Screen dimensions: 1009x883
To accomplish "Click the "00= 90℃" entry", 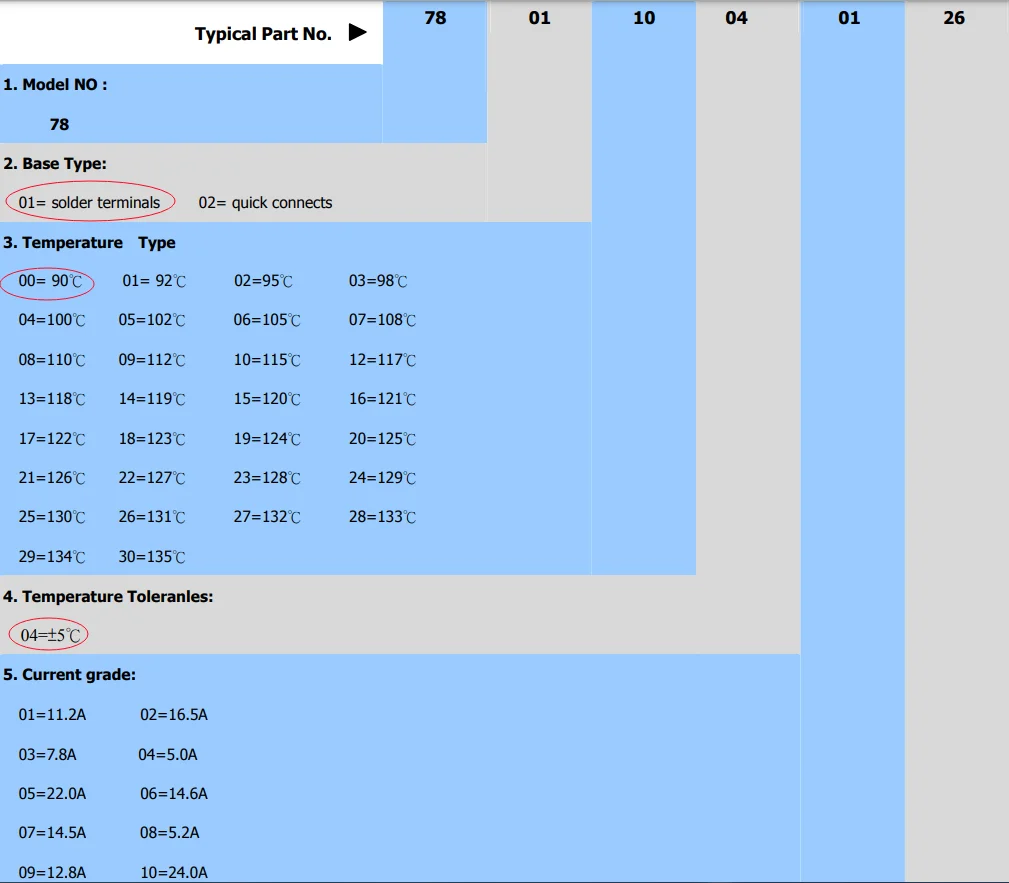I will (50, 281).
